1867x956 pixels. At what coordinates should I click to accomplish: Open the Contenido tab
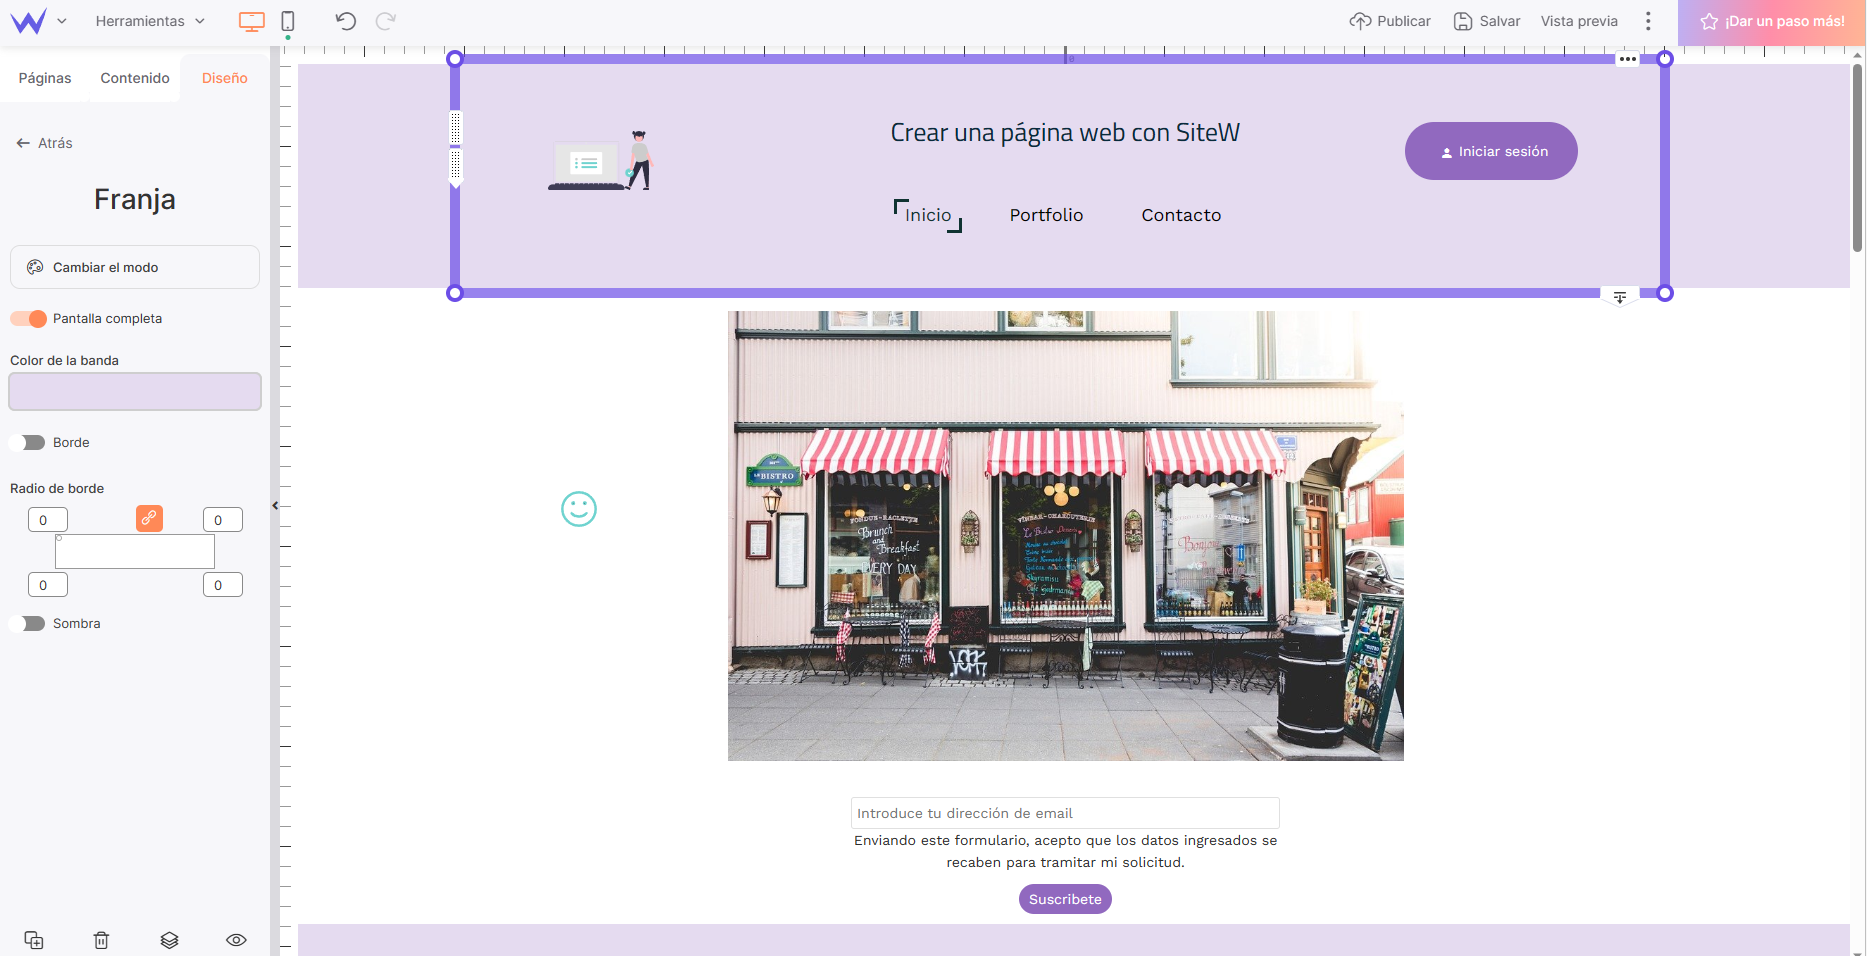[135, 78]
